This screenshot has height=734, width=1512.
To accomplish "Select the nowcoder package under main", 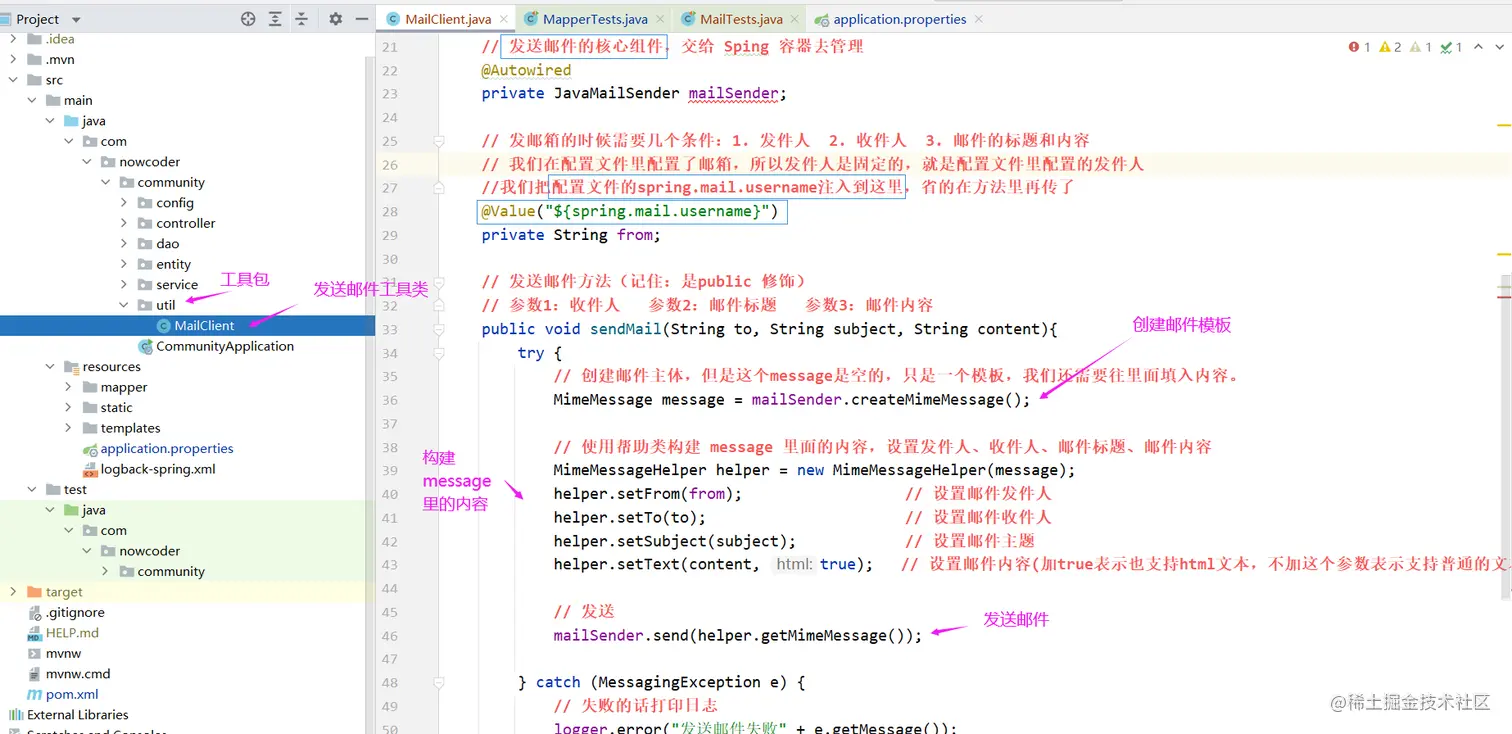I will coord(149,162).
